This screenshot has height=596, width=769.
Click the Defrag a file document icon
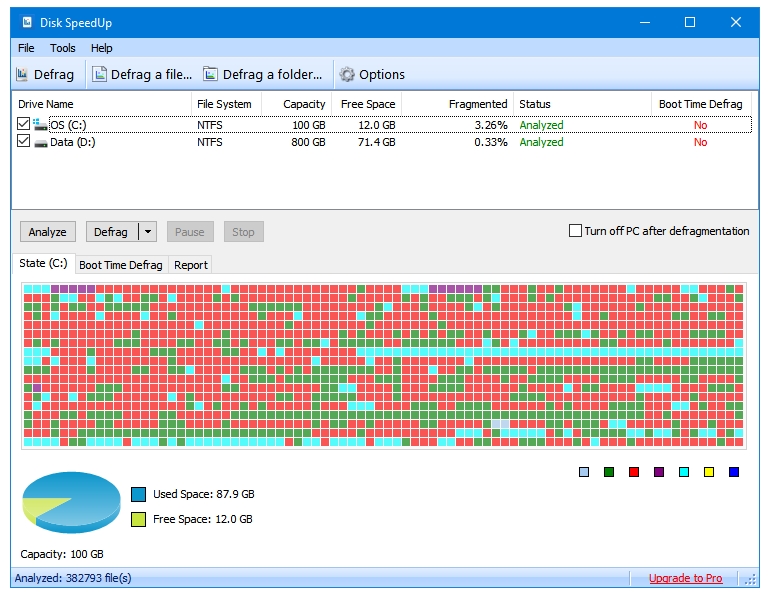[100, 74]
